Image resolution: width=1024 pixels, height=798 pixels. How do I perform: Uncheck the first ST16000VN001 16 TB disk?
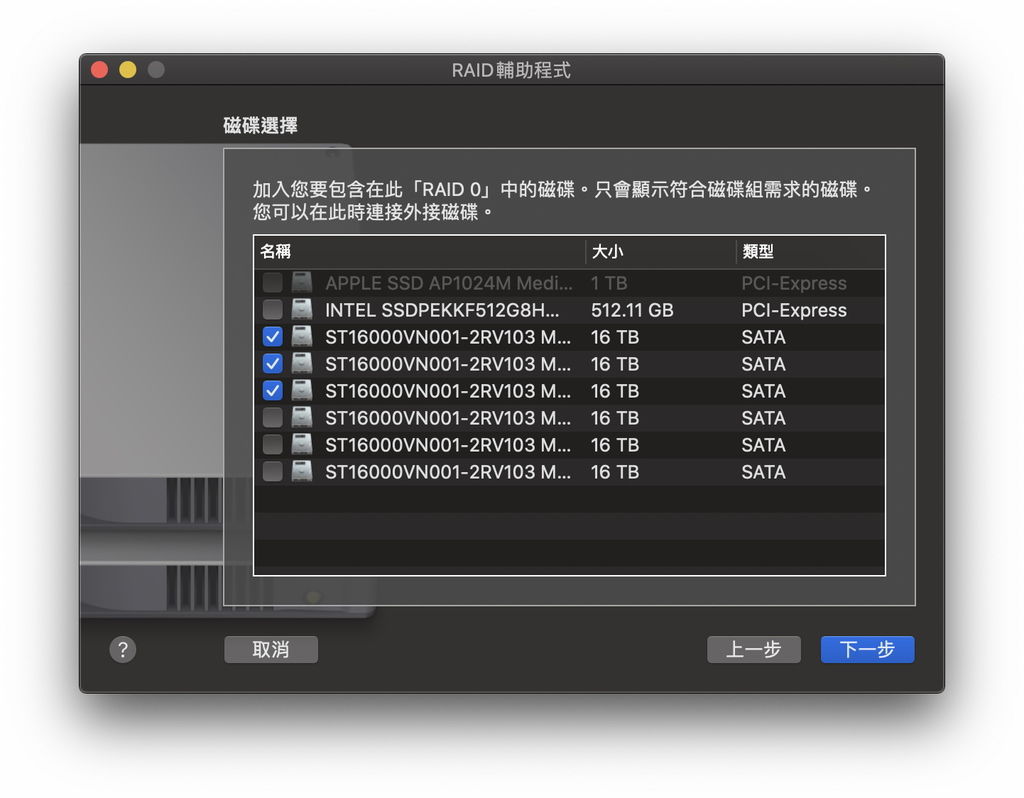click(272, 337)
